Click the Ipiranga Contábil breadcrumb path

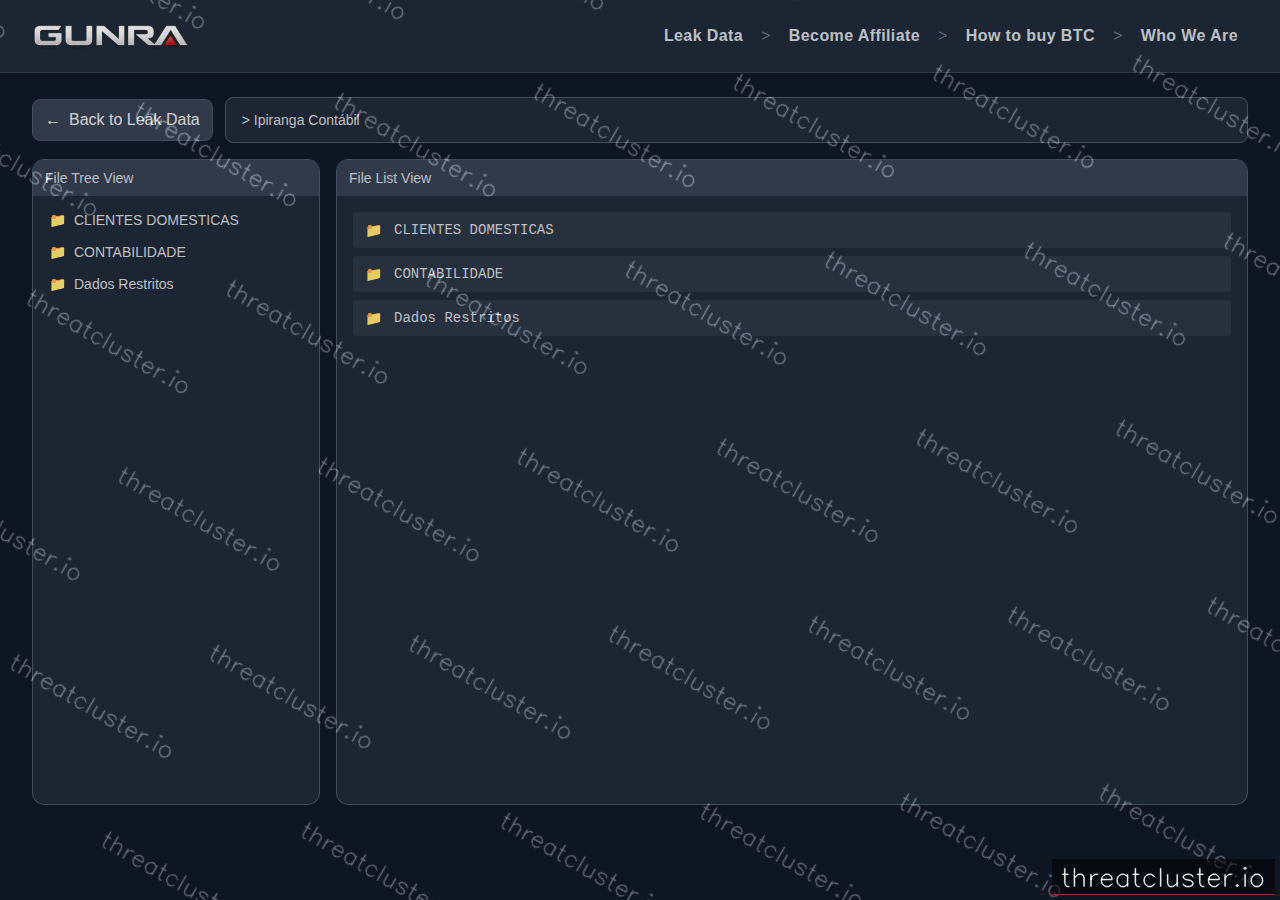click(300, 120)
